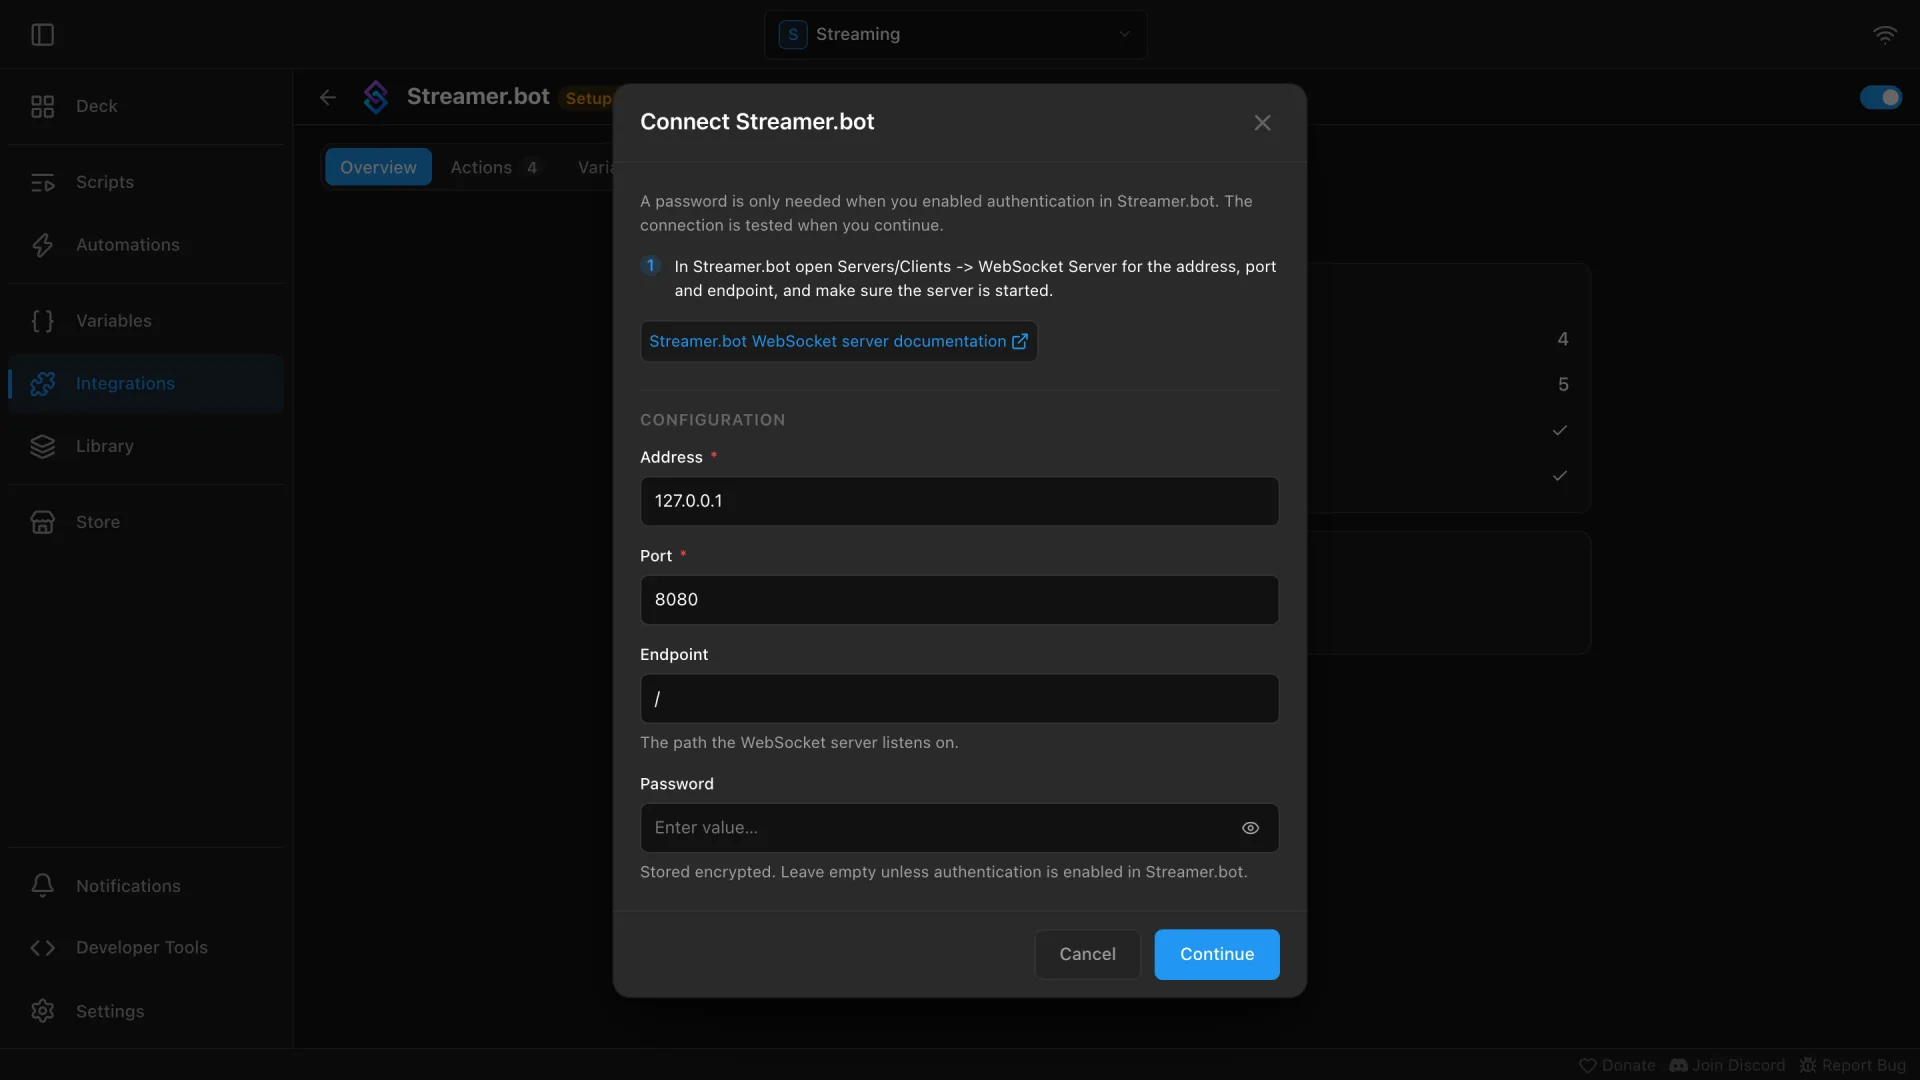This screenshot has height=1080, width=1920.
Task: Click the Continue button
Action: (1217, 954)
